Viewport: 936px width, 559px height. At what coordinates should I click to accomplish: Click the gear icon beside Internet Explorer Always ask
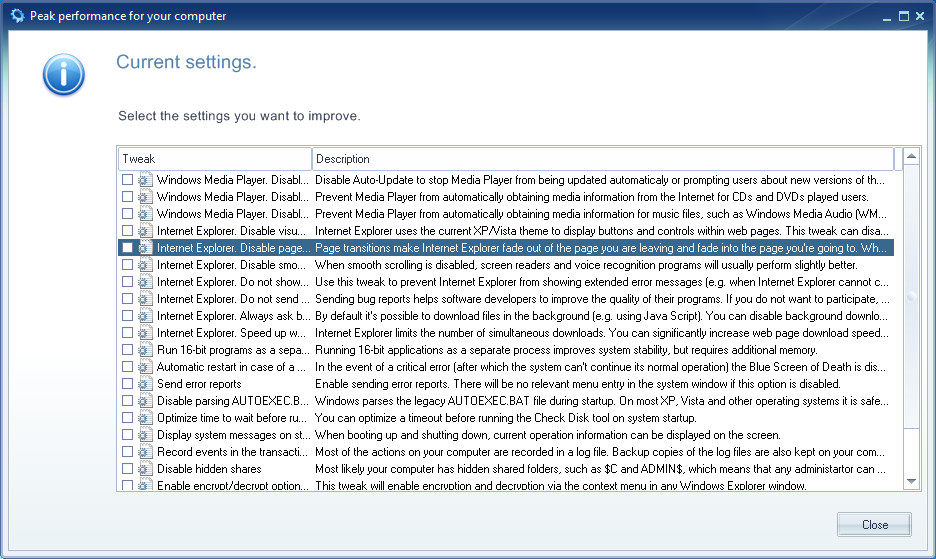[144, 316]
